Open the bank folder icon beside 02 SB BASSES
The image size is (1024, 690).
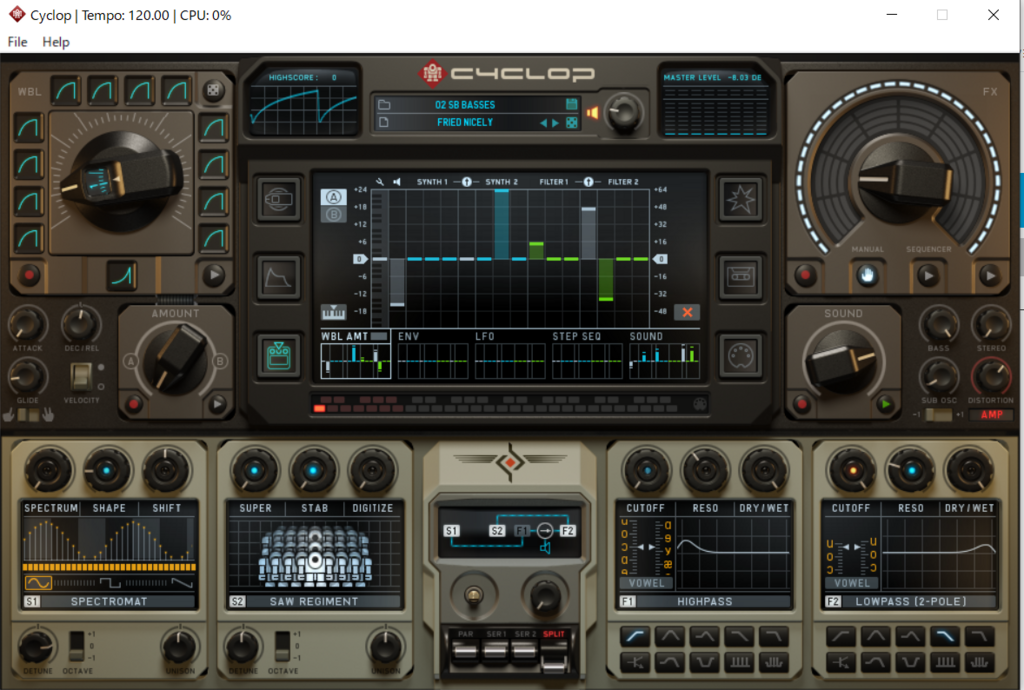coord(384,104)
